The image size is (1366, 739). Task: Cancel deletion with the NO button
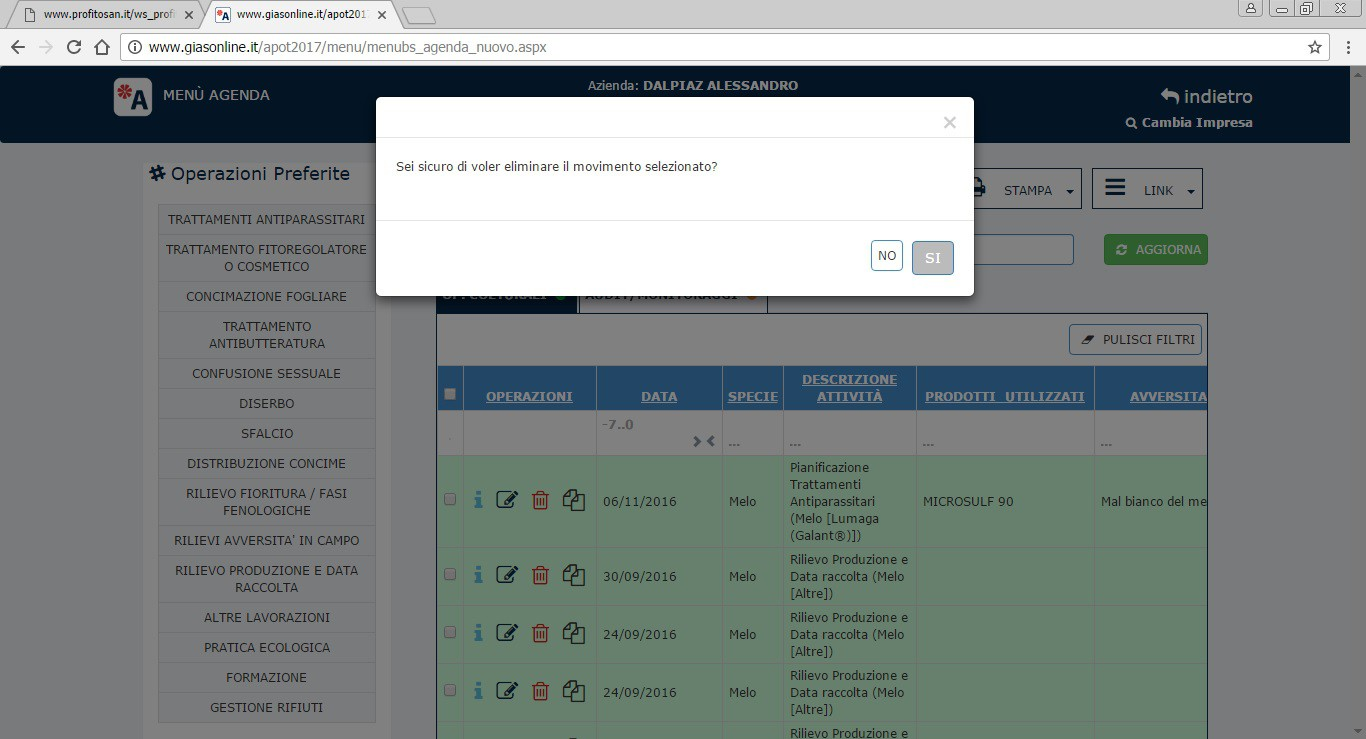(887, 256)
